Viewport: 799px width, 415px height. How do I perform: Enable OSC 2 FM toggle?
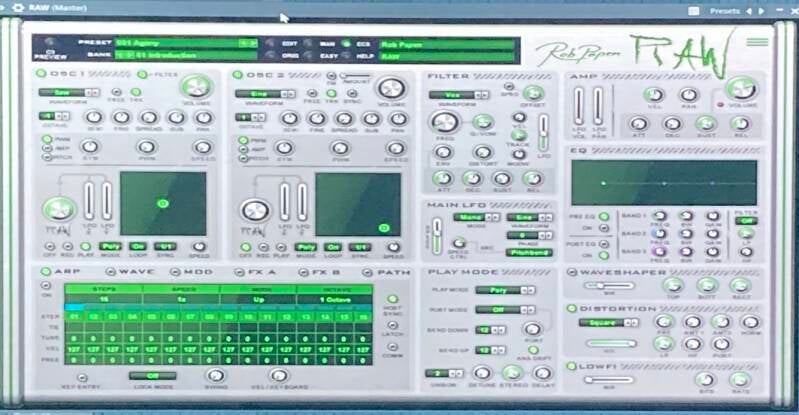click(331, 75)
